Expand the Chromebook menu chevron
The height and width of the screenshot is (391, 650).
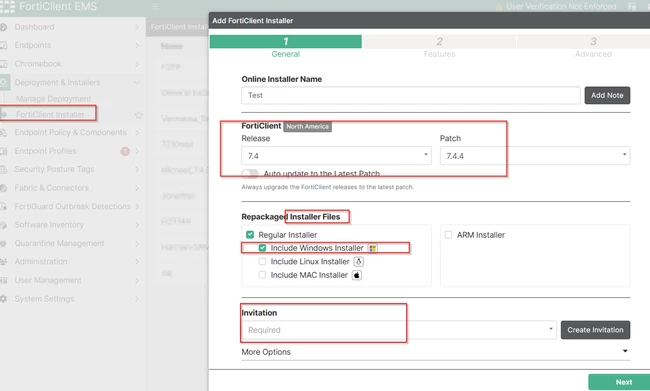coord(137,64)
